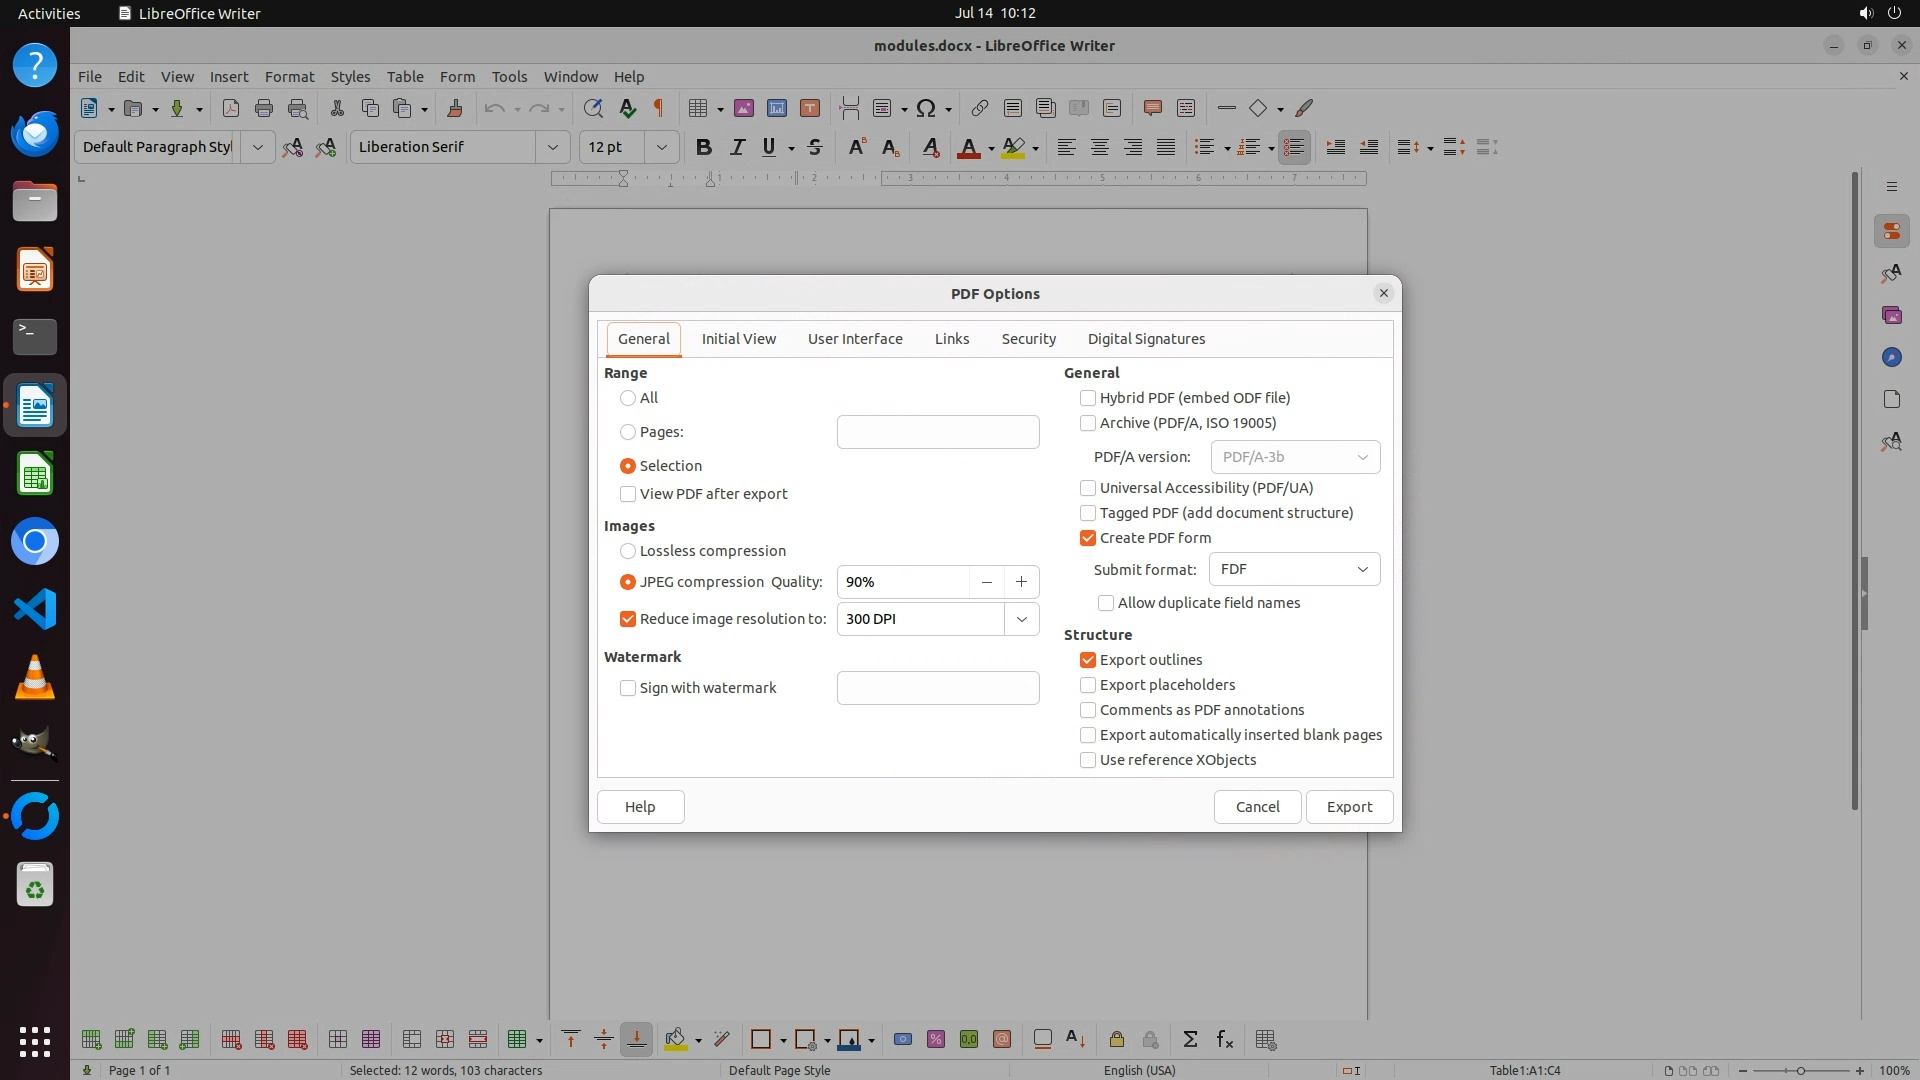The image size is (1920, 1080).
Task: Enable Hybrid PDF embed ODF file
Action: tap(1088, 398)
